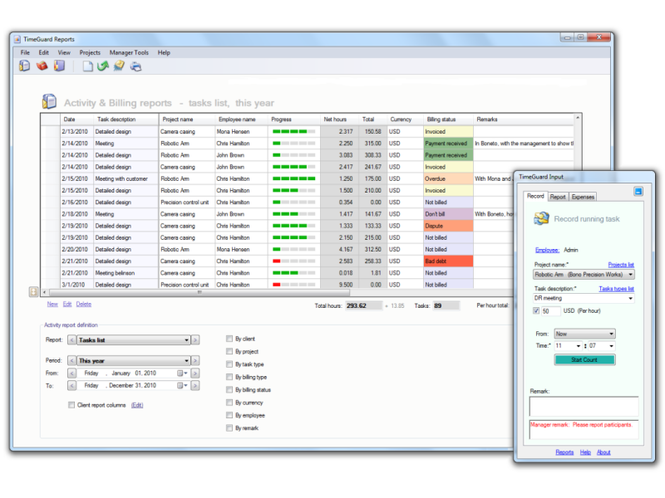Open the Edit menu
Image resolution: width=665 pixels, height=498 pixels.
click(44, 53)
